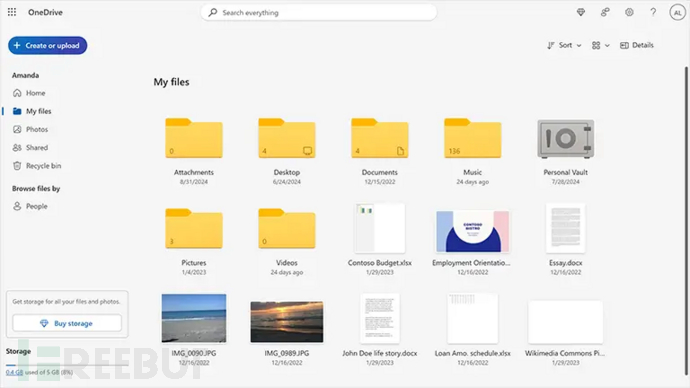This screenshot has width=690, height=388.
Task: Open the Settings gear icon
Action: tap(629, 12)
